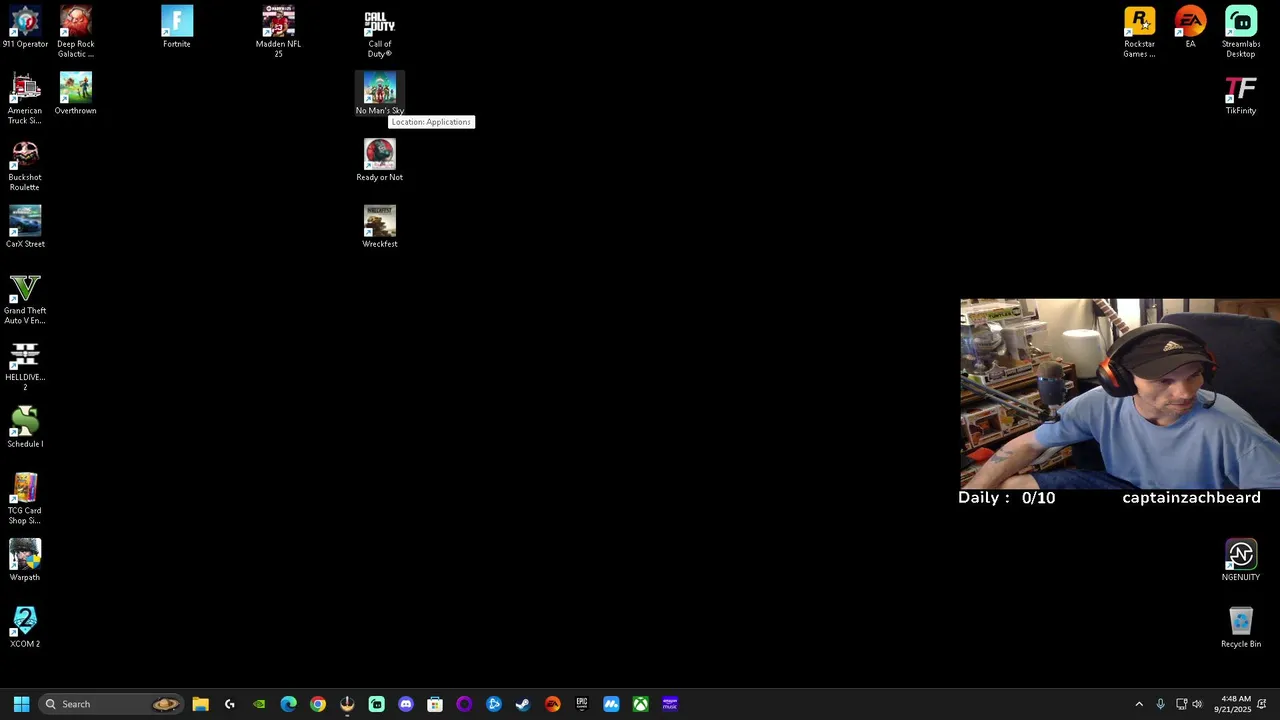Open network status tray icon
Screen dimensions: 1280x720
pyautogui.click(x=1181, y=704)
